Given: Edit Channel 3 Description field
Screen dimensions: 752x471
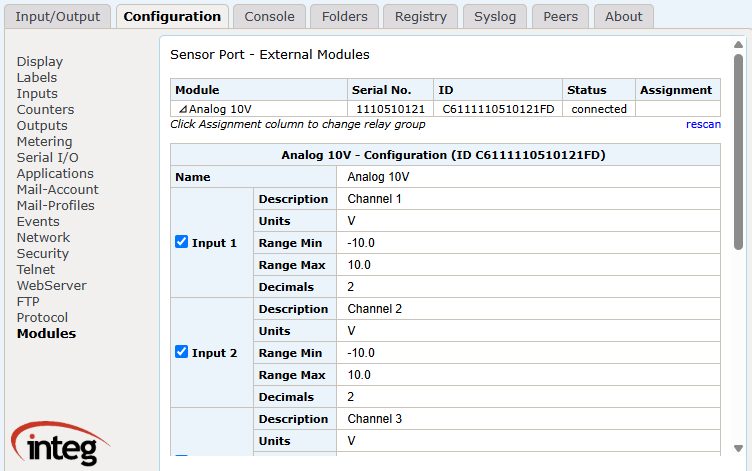Looking at the screenshot, I should click(x=528, y=419).
